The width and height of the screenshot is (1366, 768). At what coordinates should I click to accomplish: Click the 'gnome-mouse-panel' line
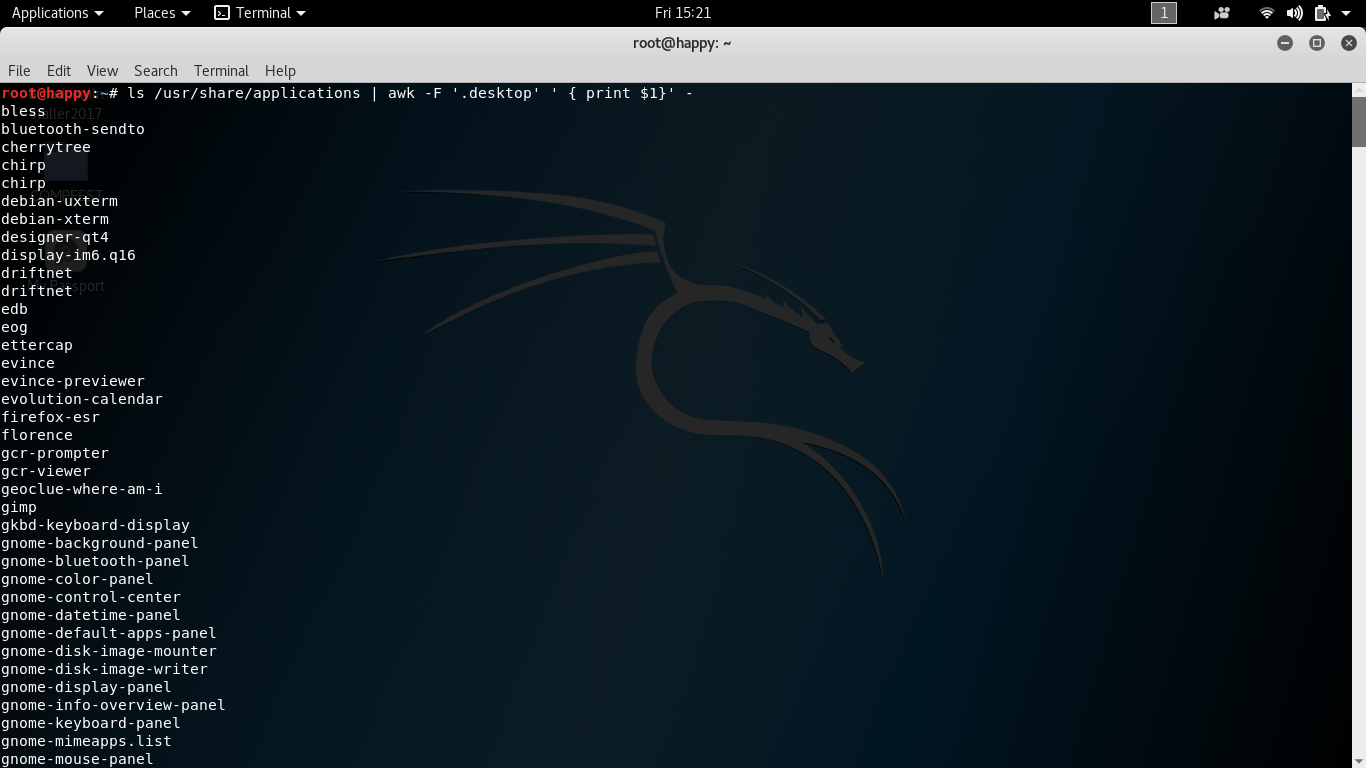click(x=77, y=759)
